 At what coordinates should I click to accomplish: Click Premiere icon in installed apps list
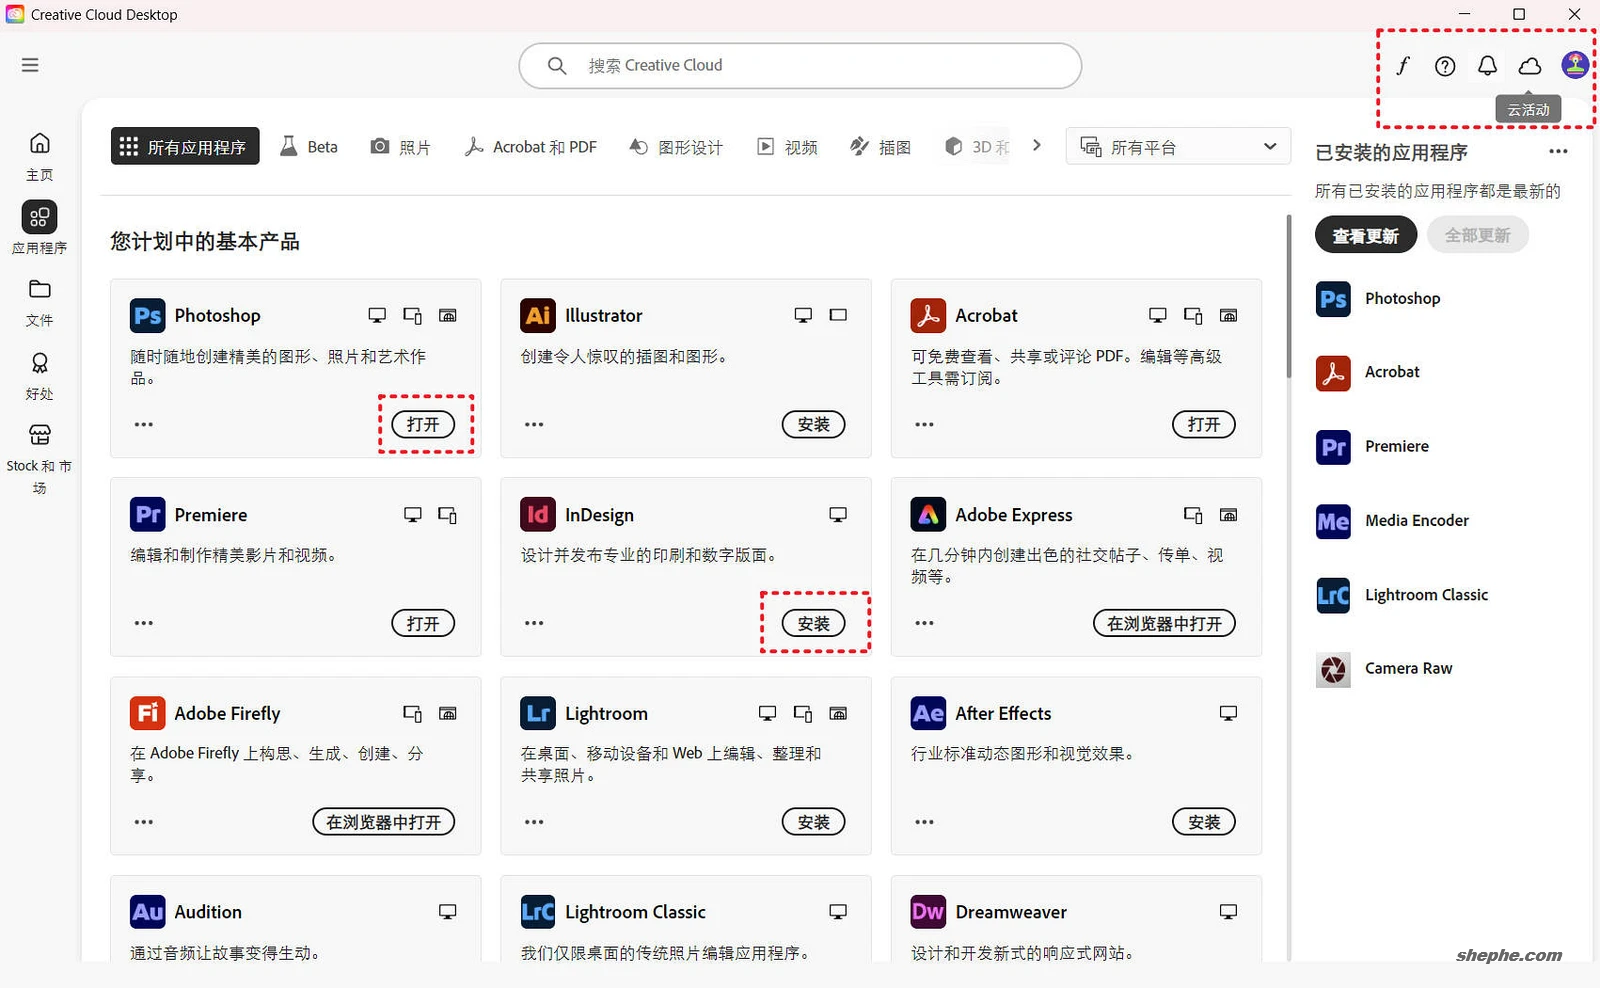(x=1333, y=447)
